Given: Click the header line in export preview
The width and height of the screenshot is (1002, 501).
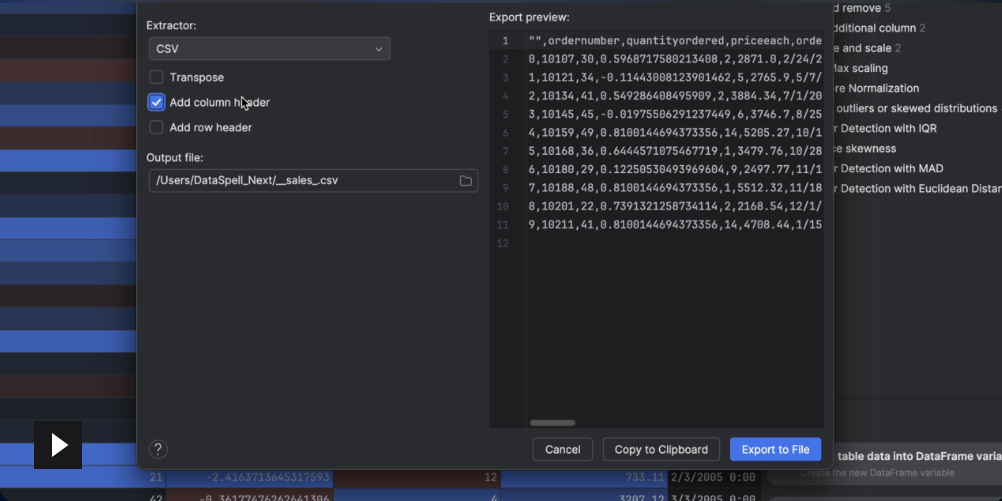Looking at the screenshot, I should tap(675, 41).
